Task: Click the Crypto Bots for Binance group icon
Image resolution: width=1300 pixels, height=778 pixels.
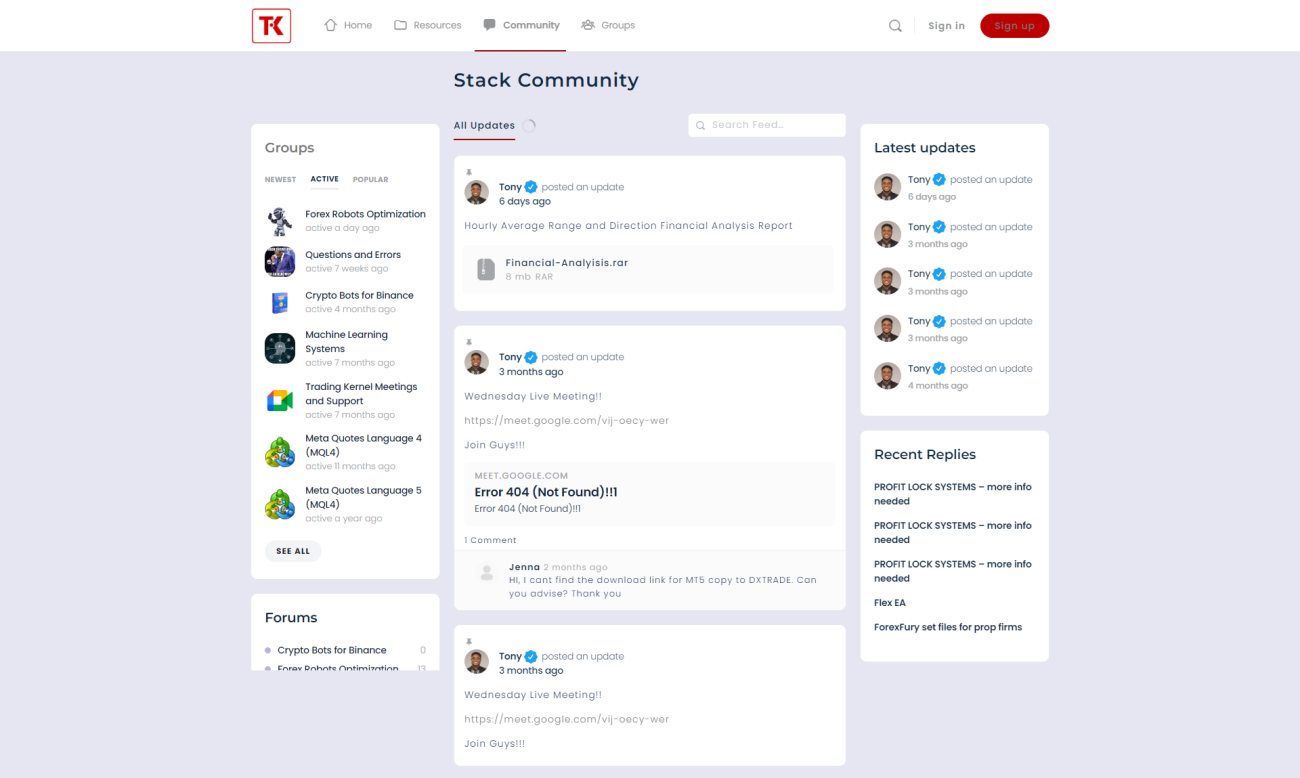Action: point(280,302)
